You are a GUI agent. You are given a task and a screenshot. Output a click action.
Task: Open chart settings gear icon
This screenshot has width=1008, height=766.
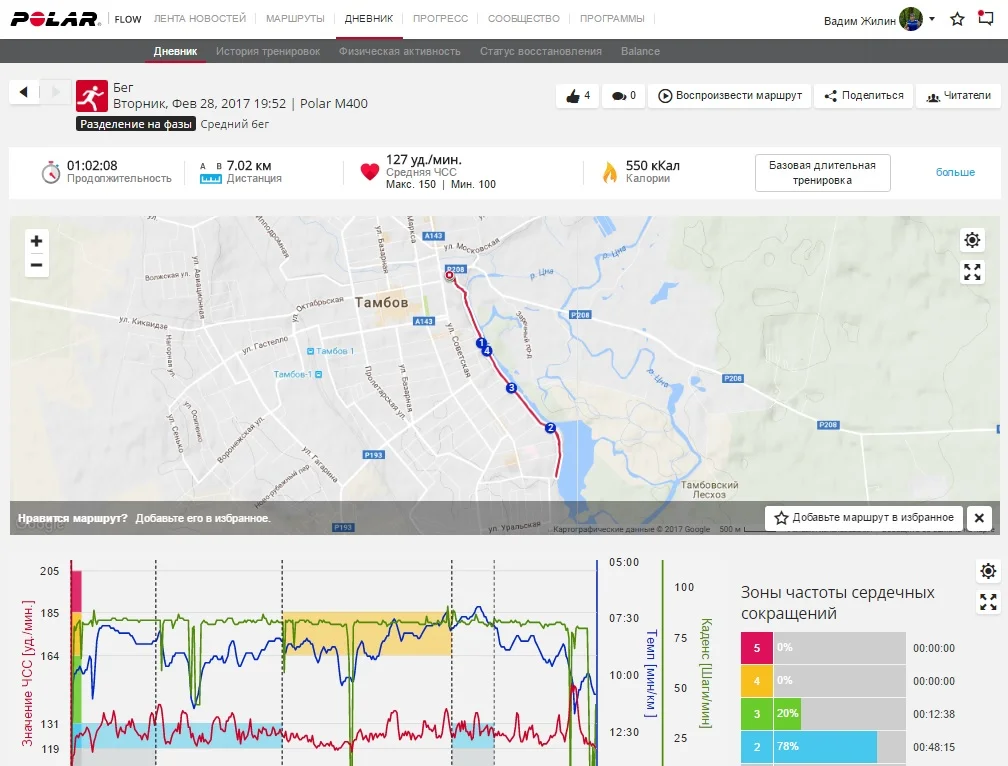click(988, 571)
